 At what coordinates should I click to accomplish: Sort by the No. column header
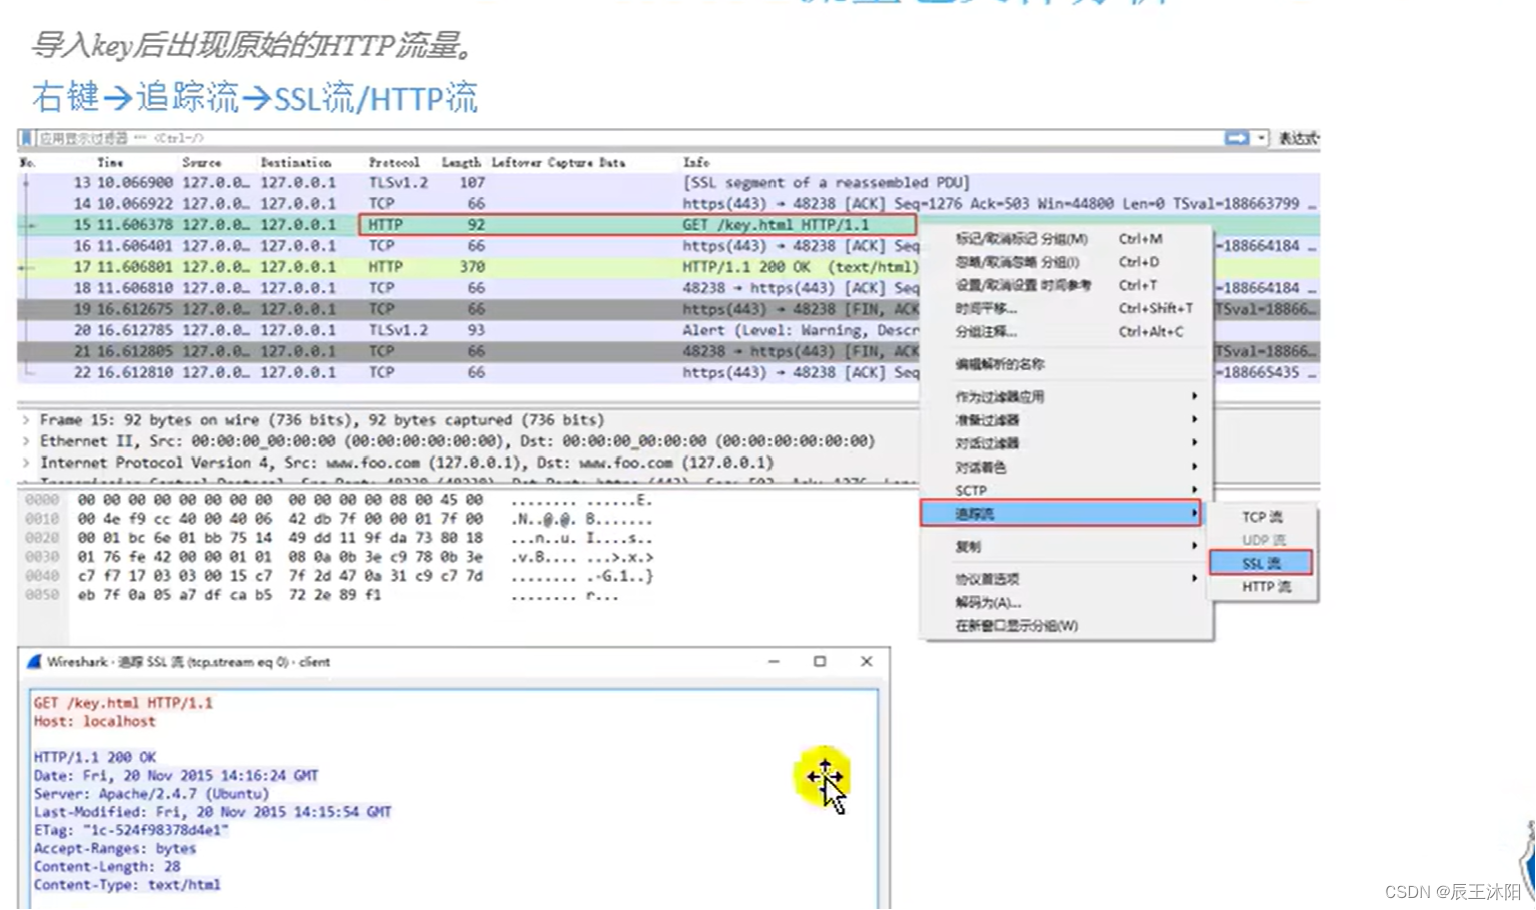click(28, 162)
